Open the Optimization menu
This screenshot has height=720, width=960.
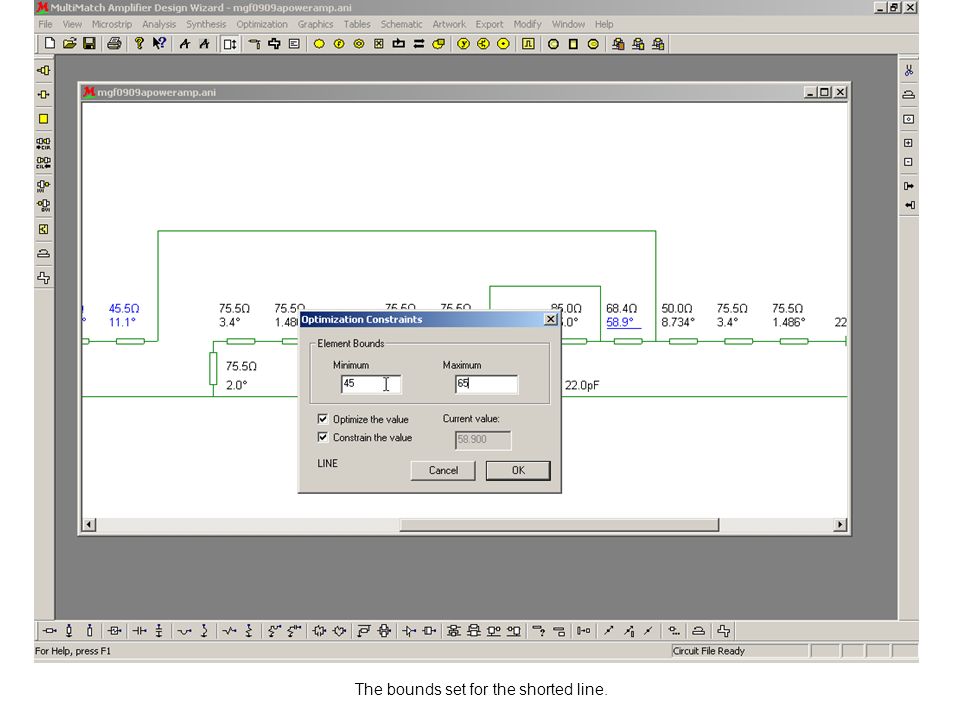(x=262, y=24)
